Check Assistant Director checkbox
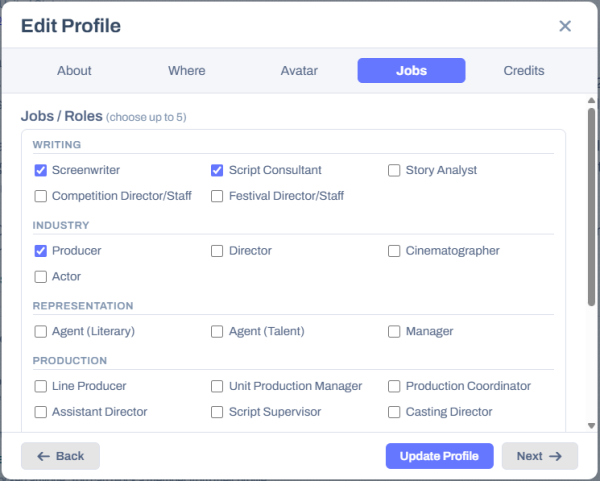Screen dimensions: 600x481 [41, 412]
